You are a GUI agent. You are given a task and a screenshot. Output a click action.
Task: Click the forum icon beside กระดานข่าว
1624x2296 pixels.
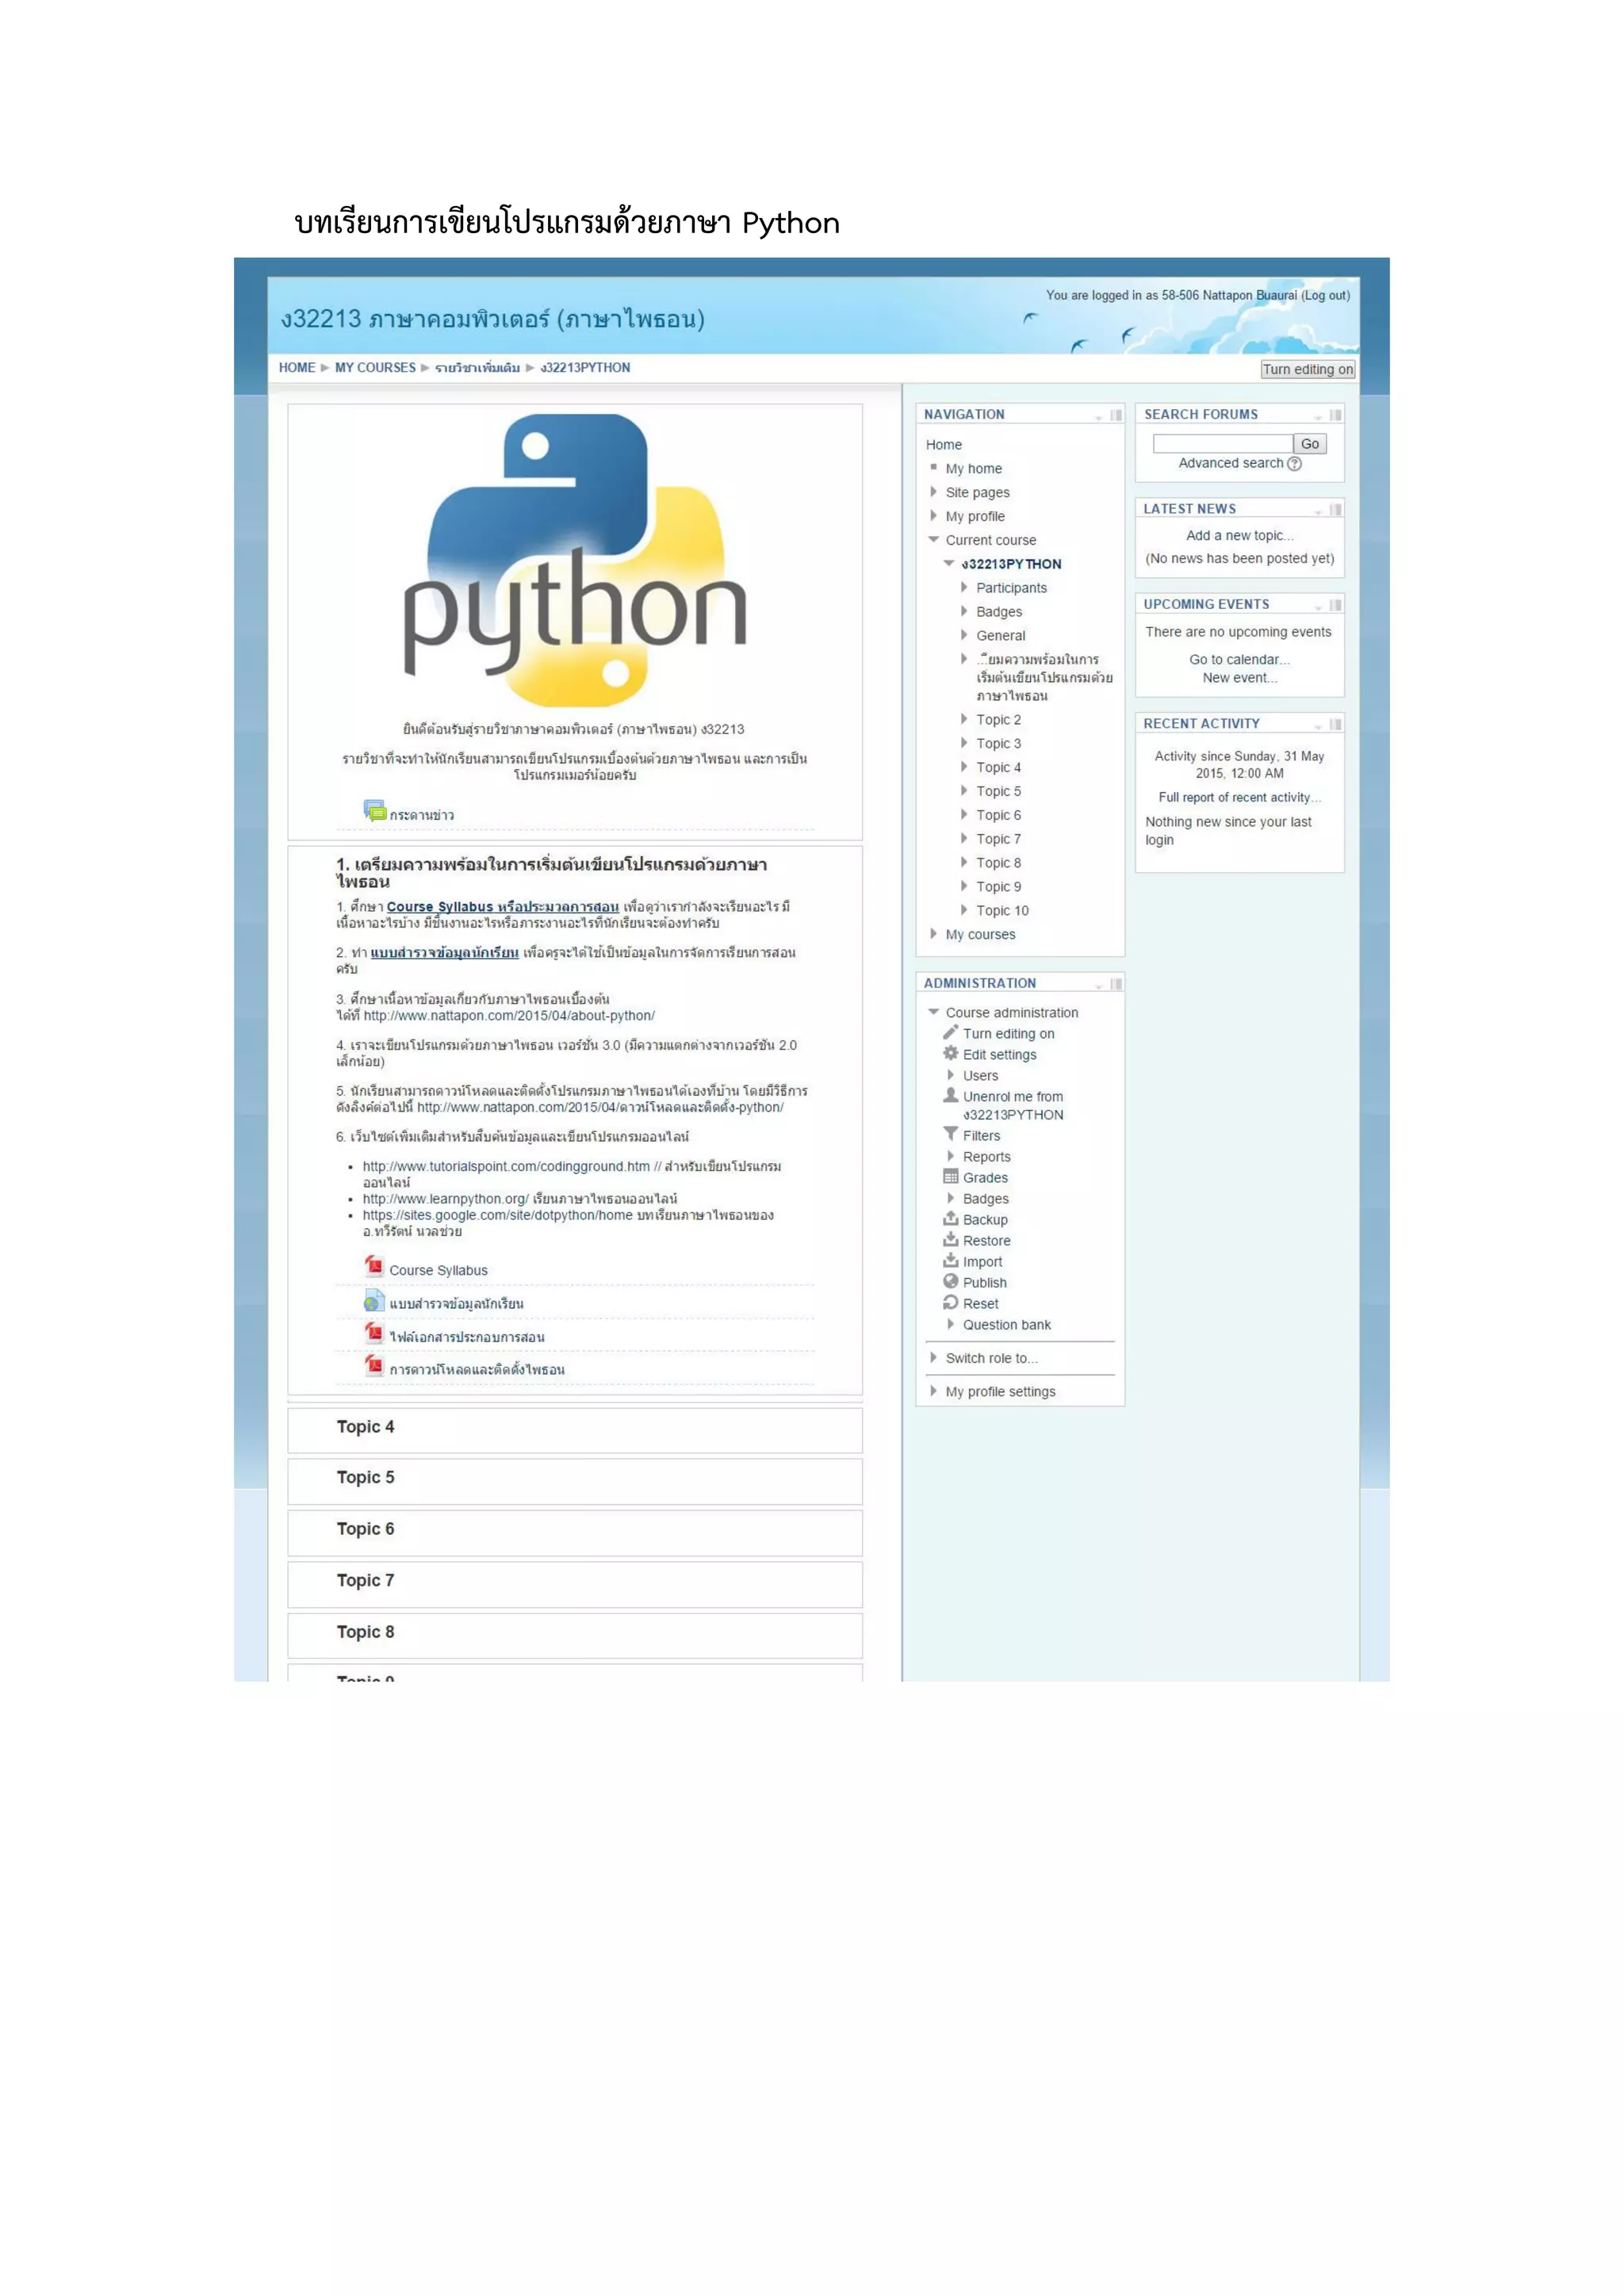(374, 810)
